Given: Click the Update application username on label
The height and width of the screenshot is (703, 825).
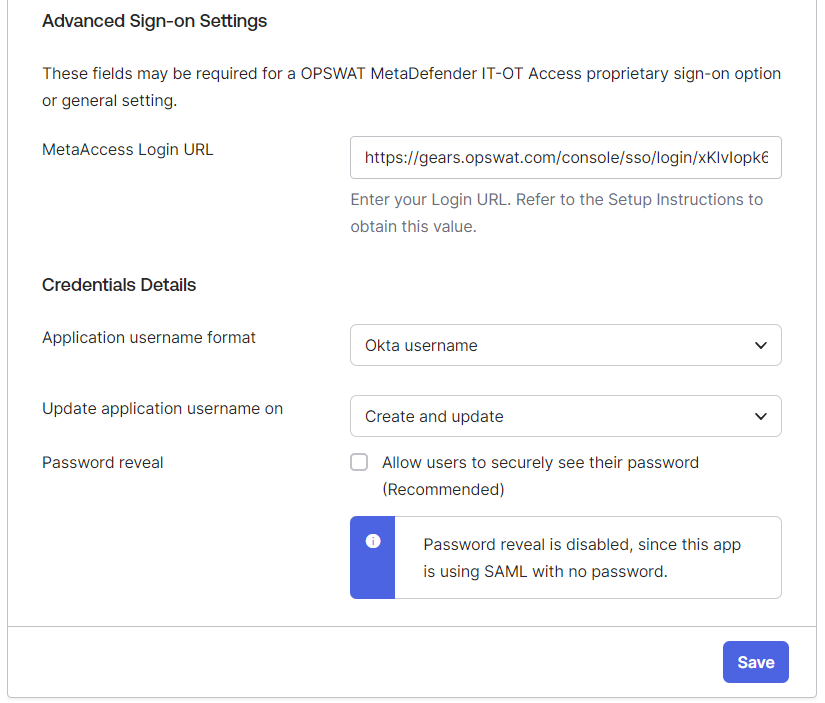Looking at the screenshot, I should 163,408.
